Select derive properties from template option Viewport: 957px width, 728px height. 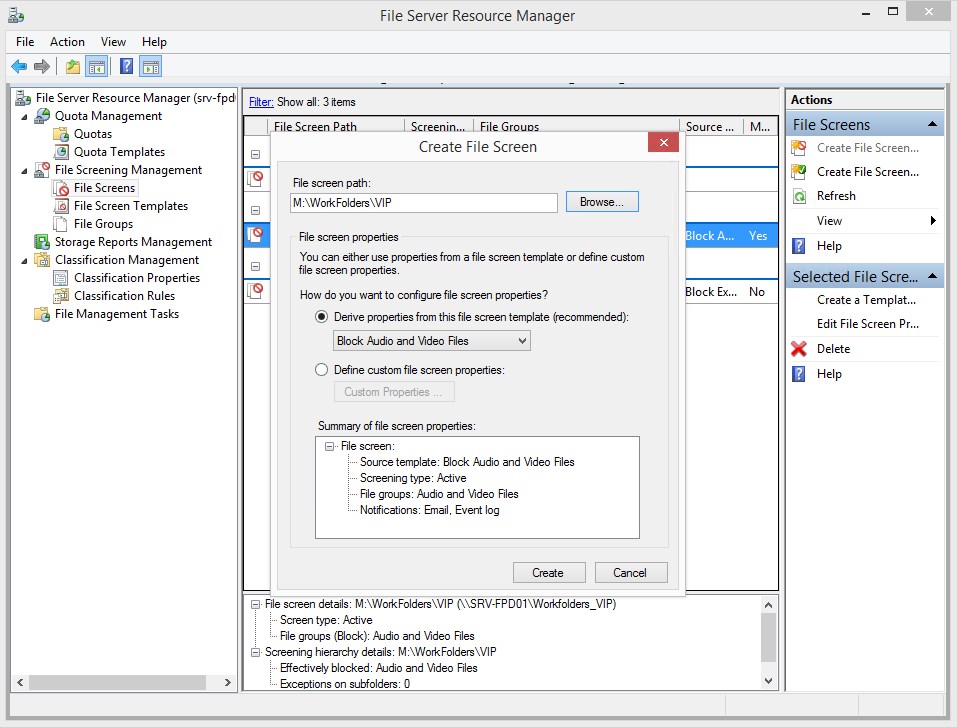click(322, 318)
